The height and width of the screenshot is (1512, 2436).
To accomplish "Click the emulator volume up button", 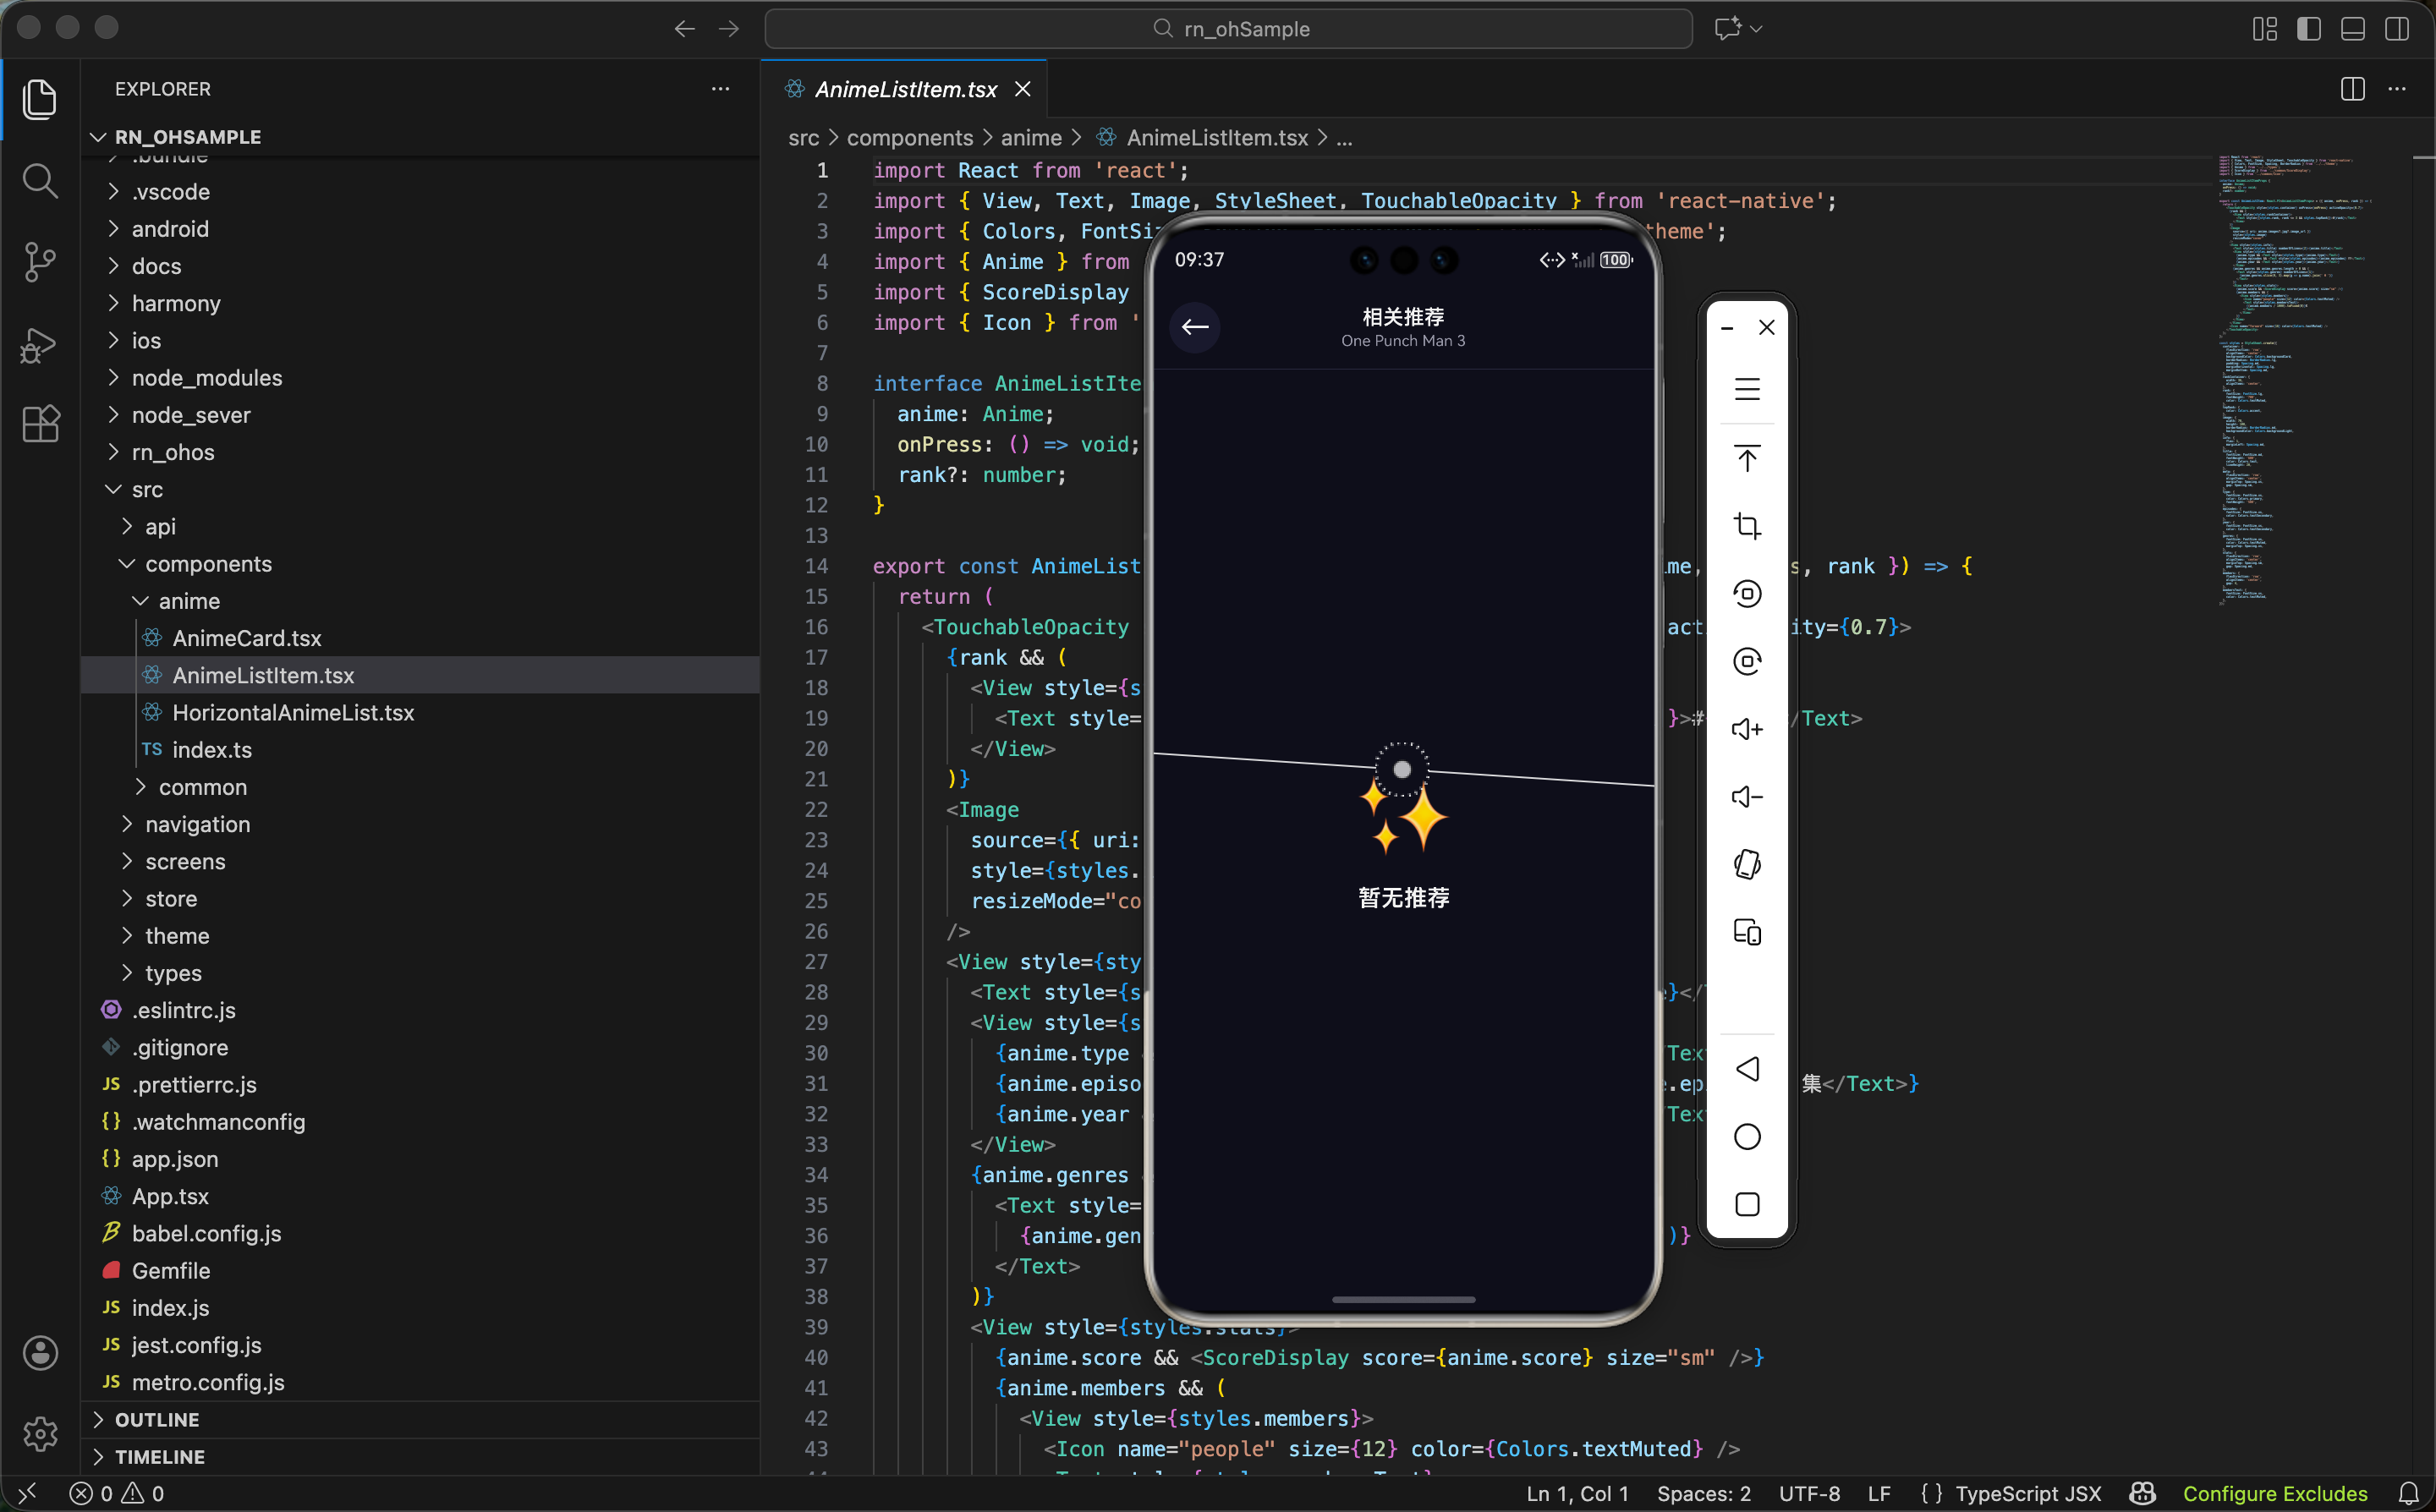I will click(x=1746, y=729).
